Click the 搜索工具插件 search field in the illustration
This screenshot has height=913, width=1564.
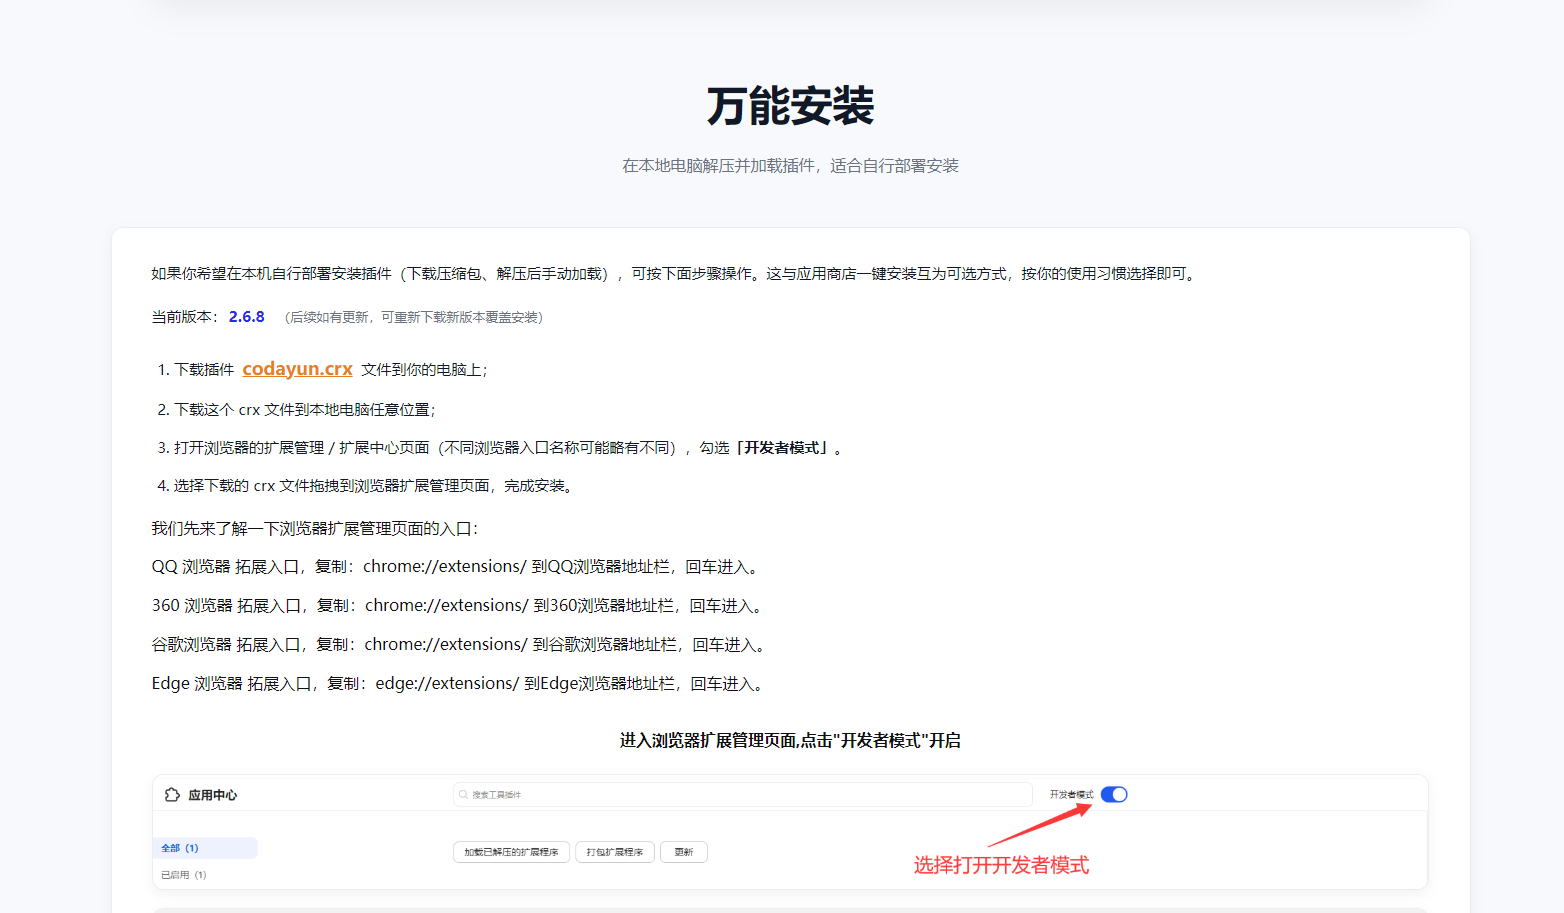pos(743,795)
